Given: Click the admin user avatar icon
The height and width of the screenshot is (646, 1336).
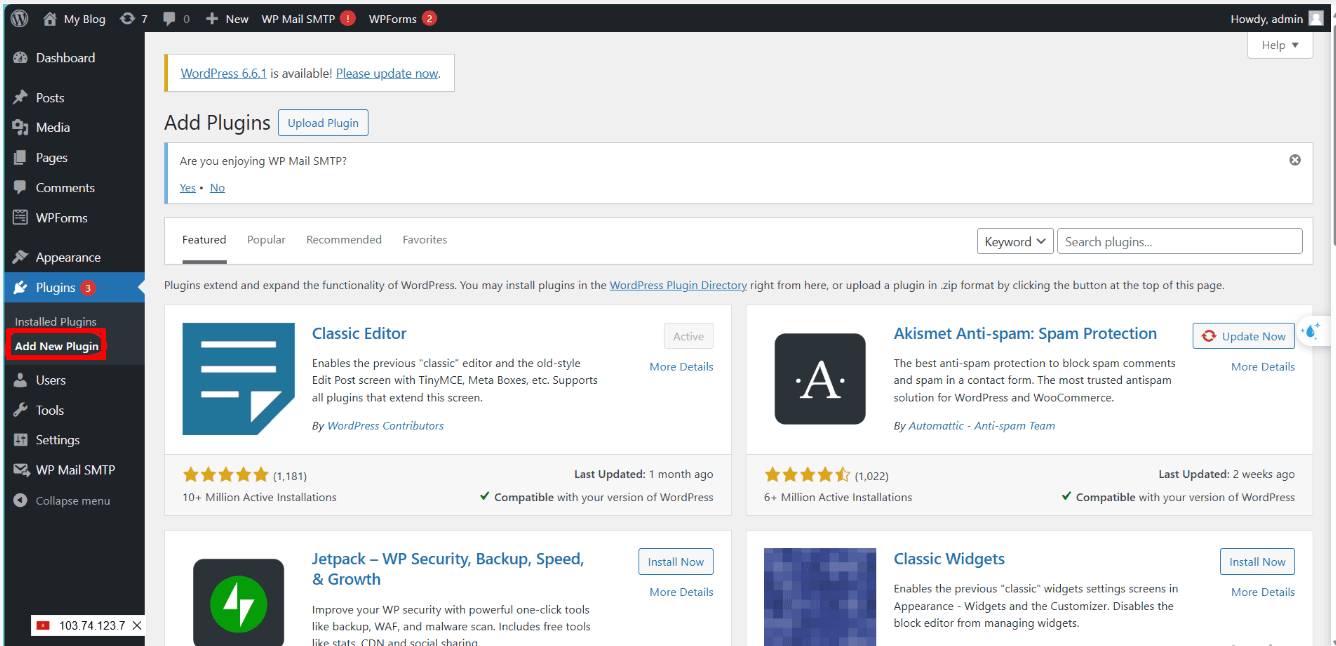Looking at the screenshot, I should pos(1316,18).
